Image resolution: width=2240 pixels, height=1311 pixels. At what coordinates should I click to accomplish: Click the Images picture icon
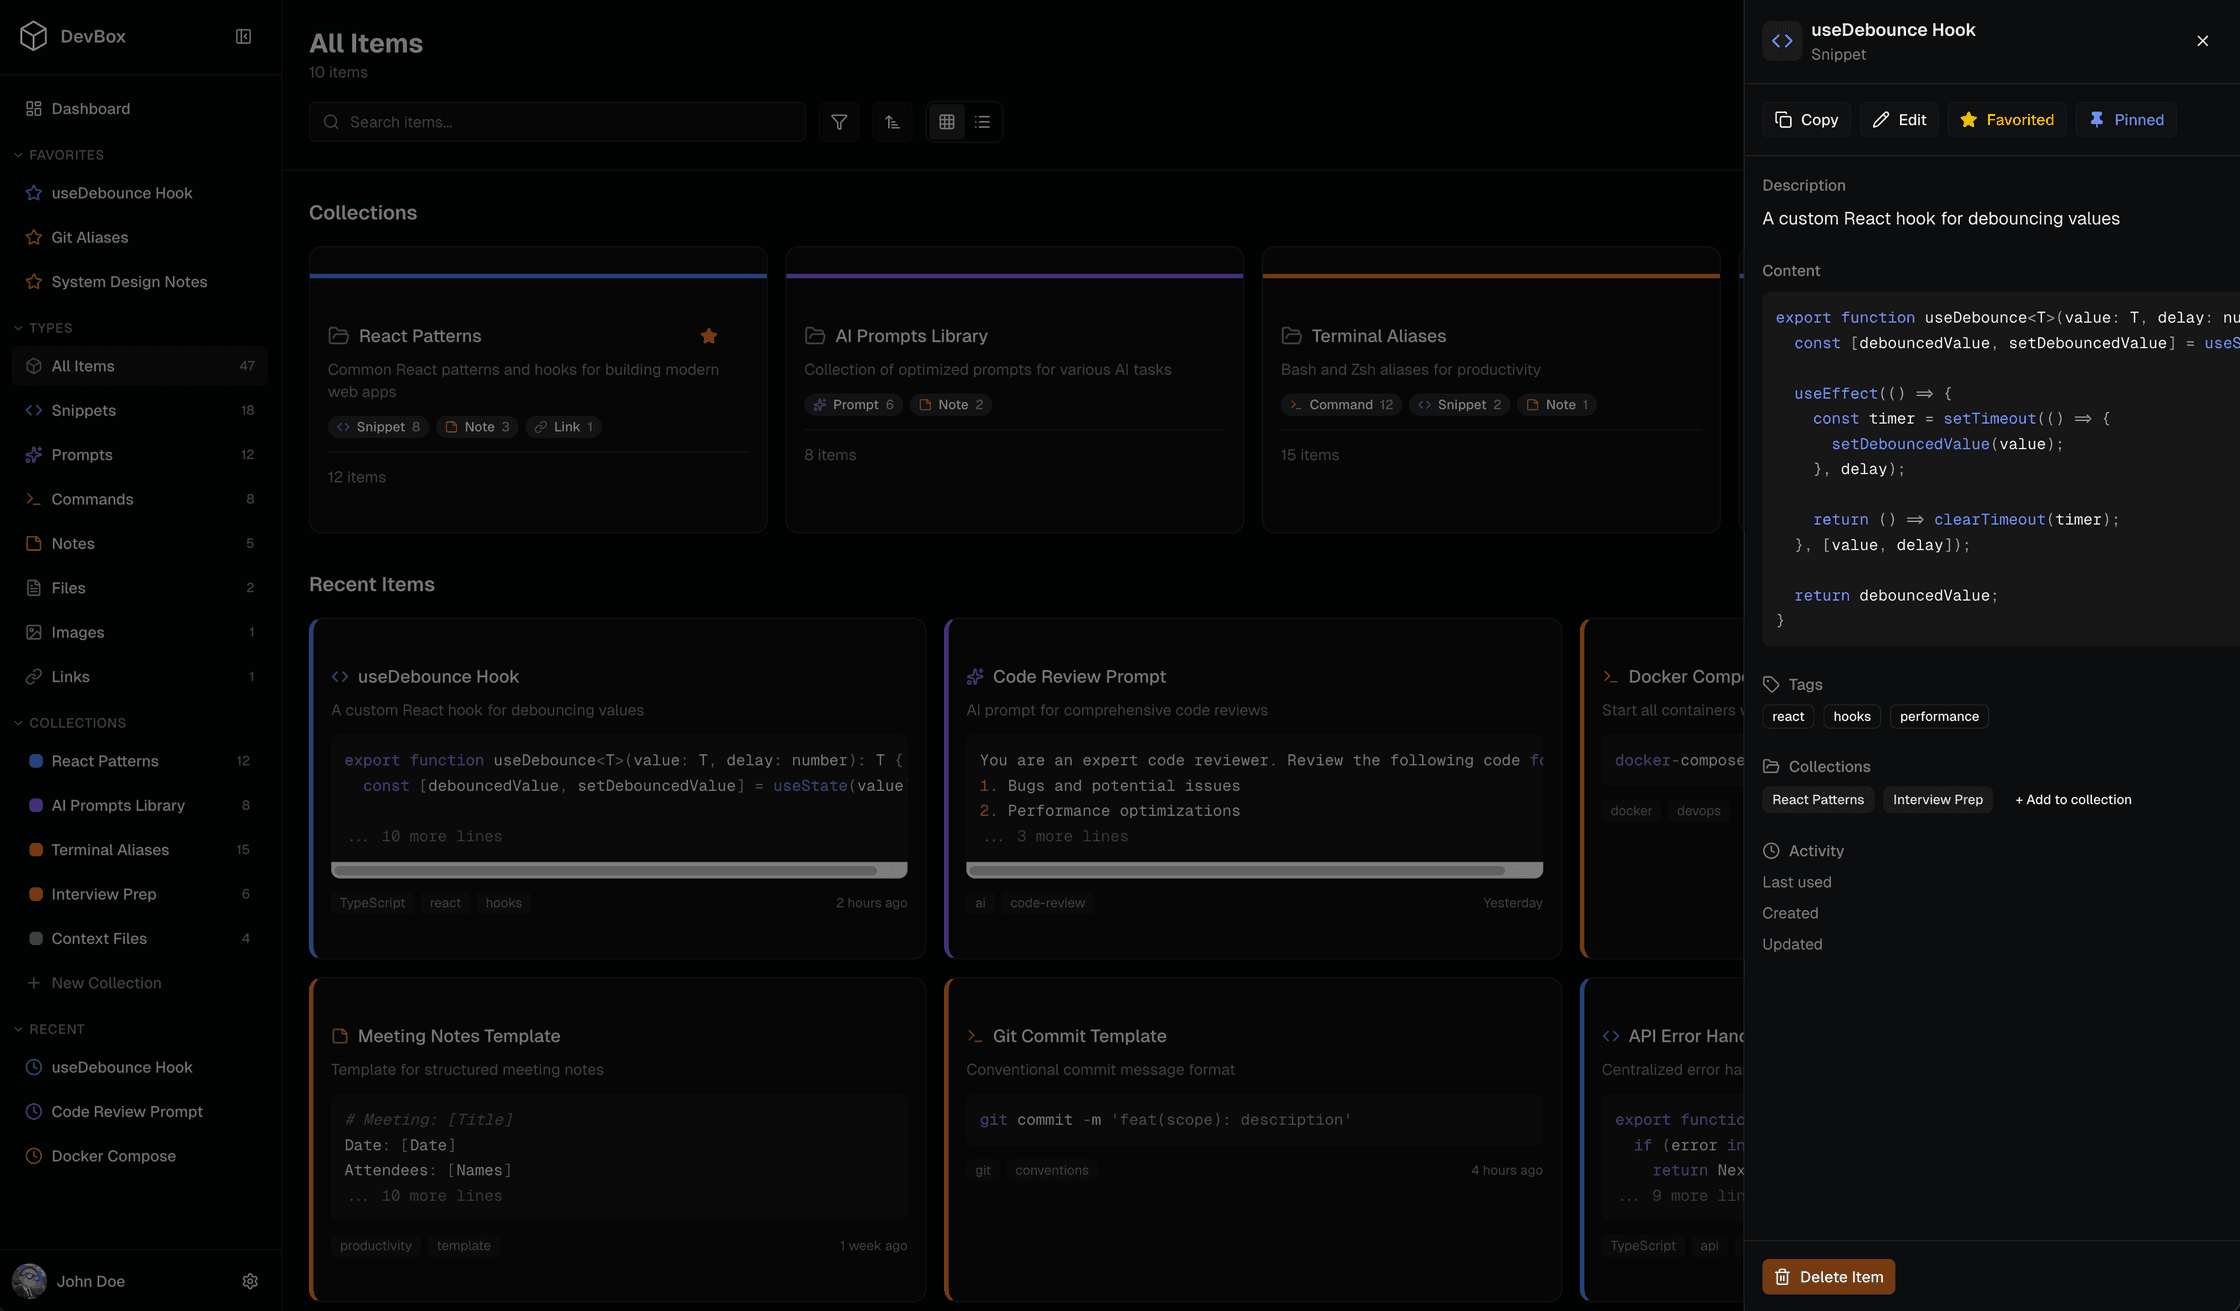click(x=34, y=632)
